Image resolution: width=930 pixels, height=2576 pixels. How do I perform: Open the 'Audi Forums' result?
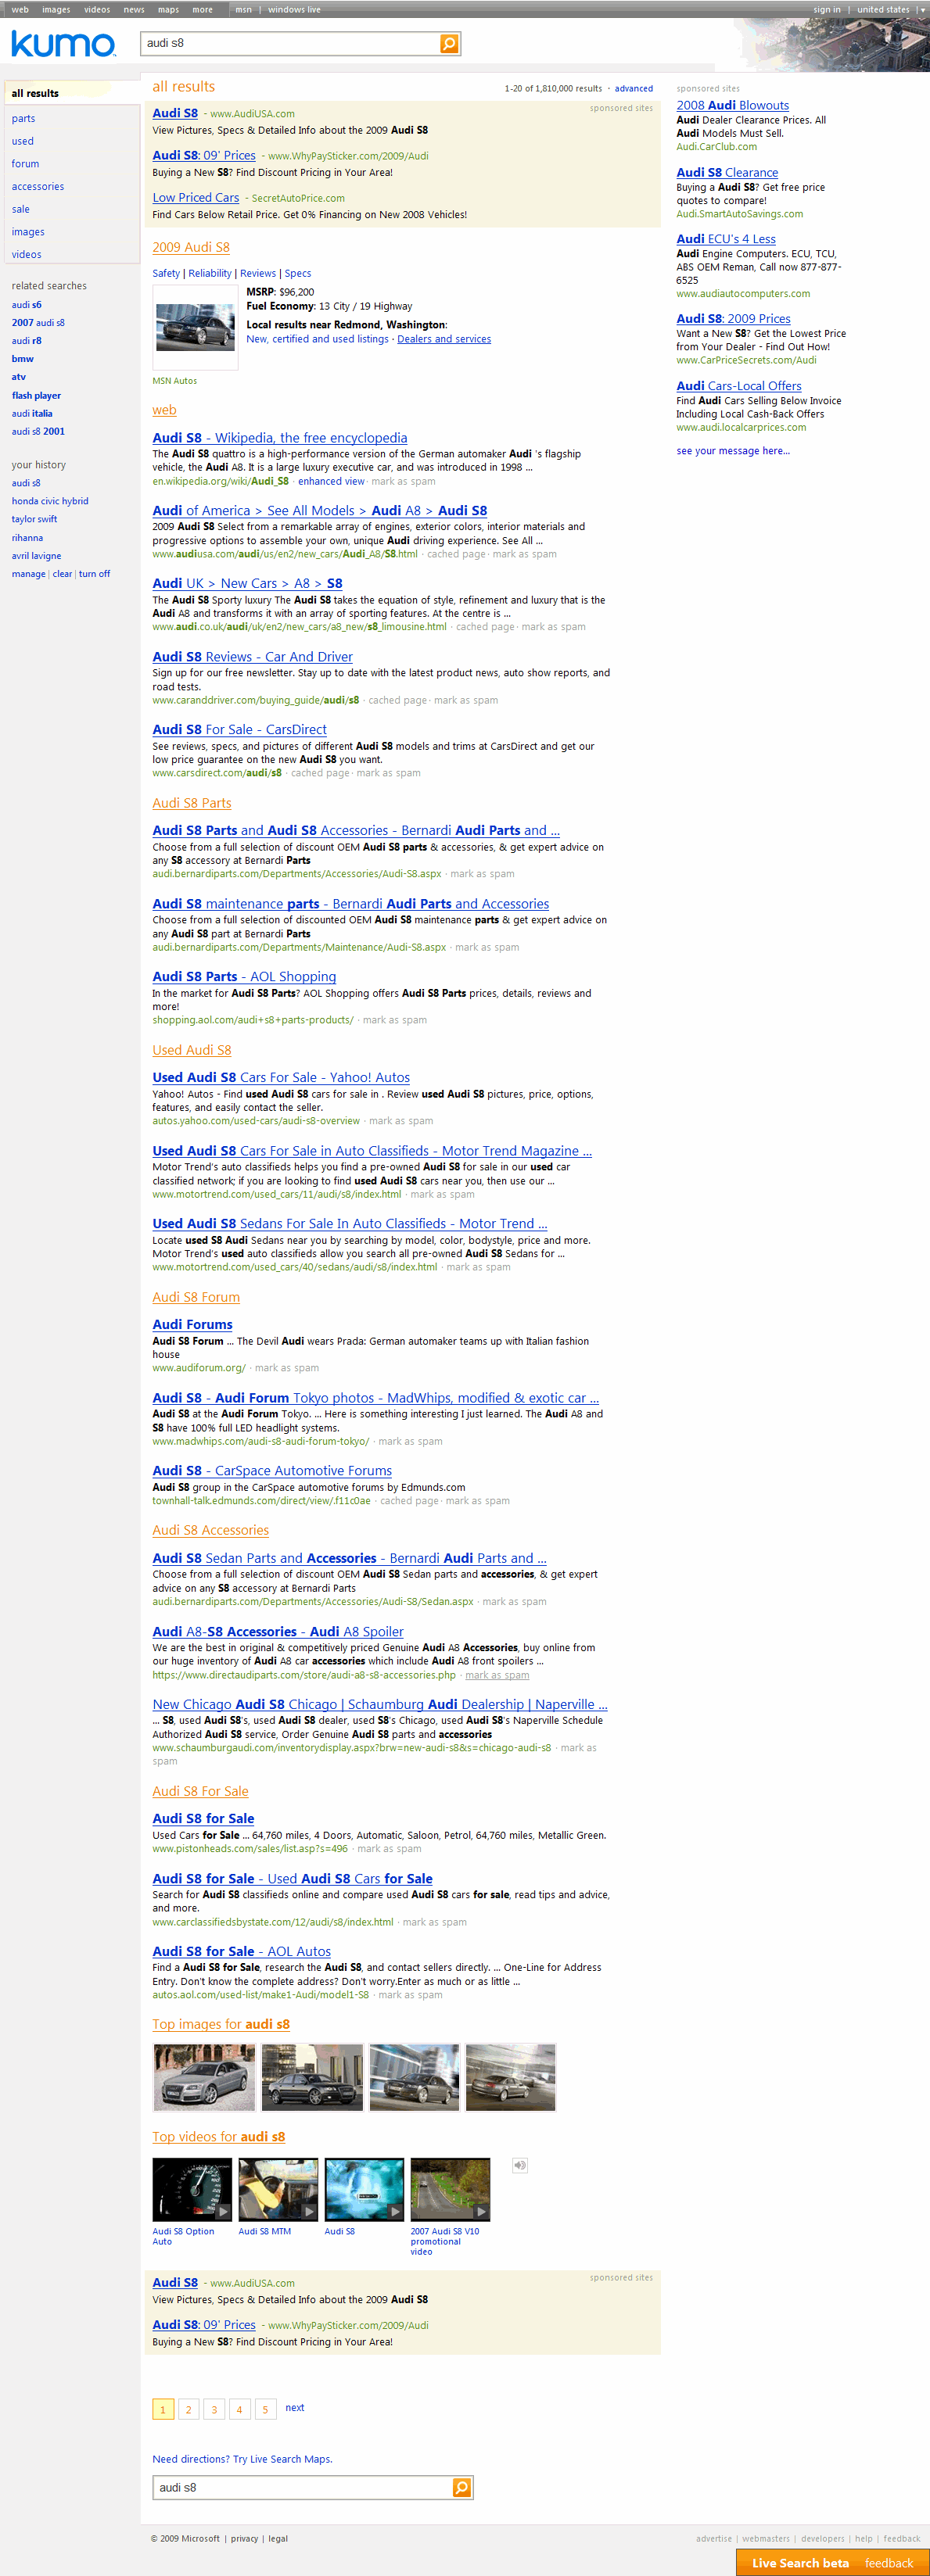click(192, 1325)
